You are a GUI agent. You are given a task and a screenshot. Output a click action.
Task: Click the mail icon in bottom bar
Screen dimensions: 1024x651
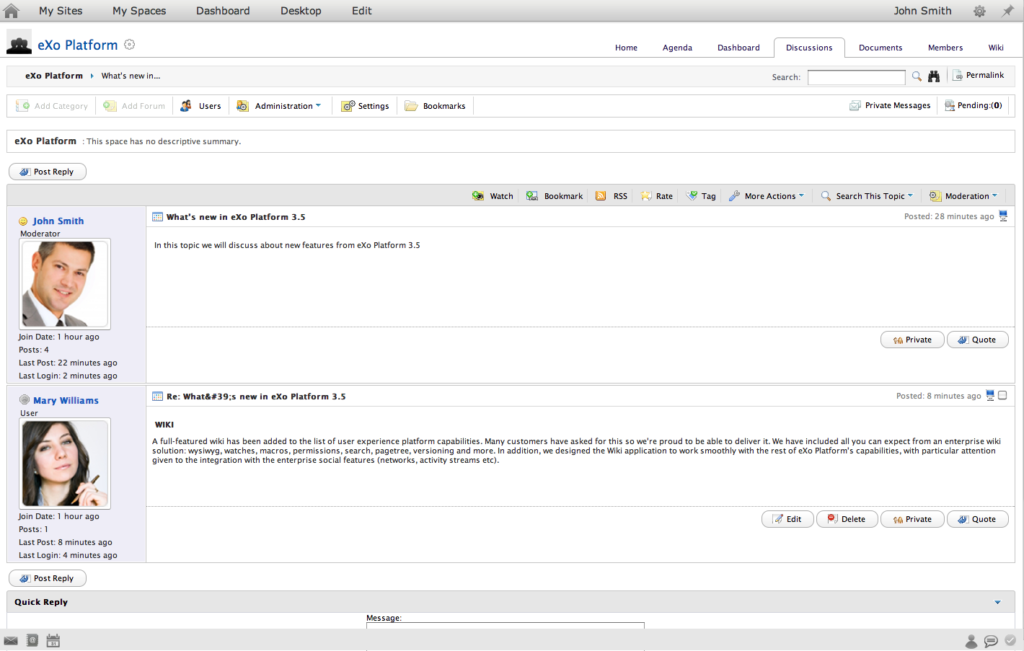10,641
